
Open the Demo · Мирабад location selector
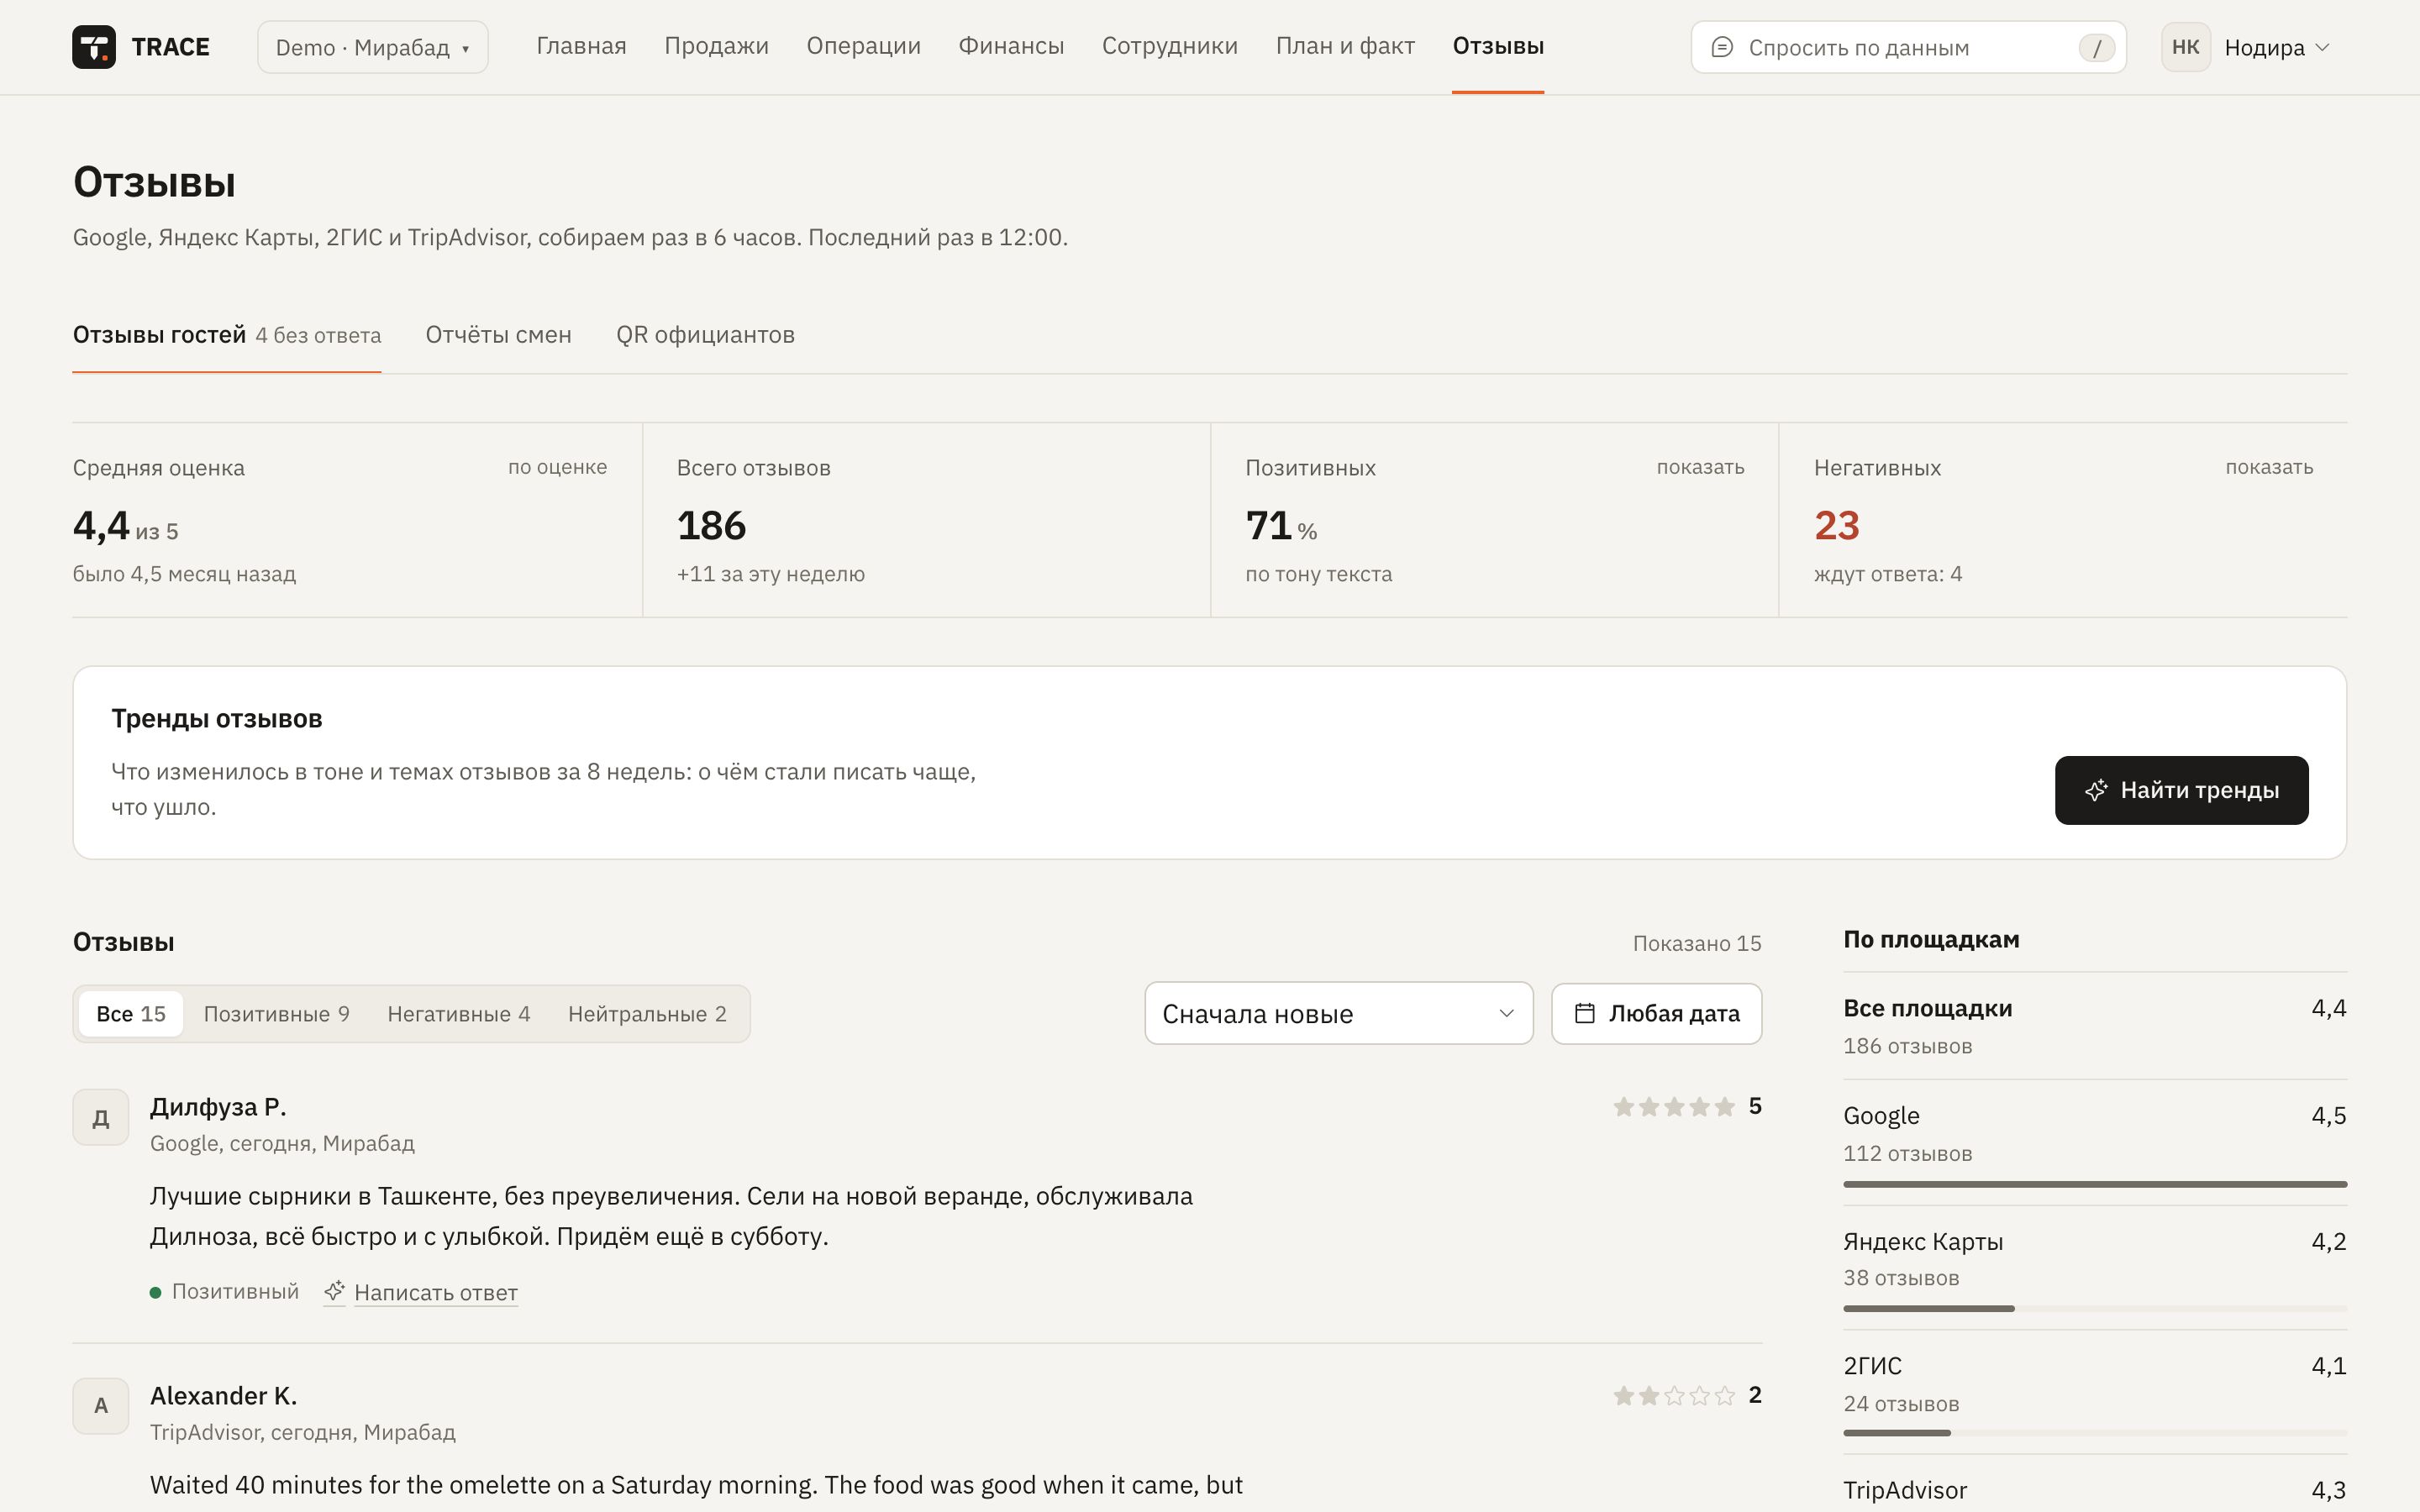click(373, 47)
